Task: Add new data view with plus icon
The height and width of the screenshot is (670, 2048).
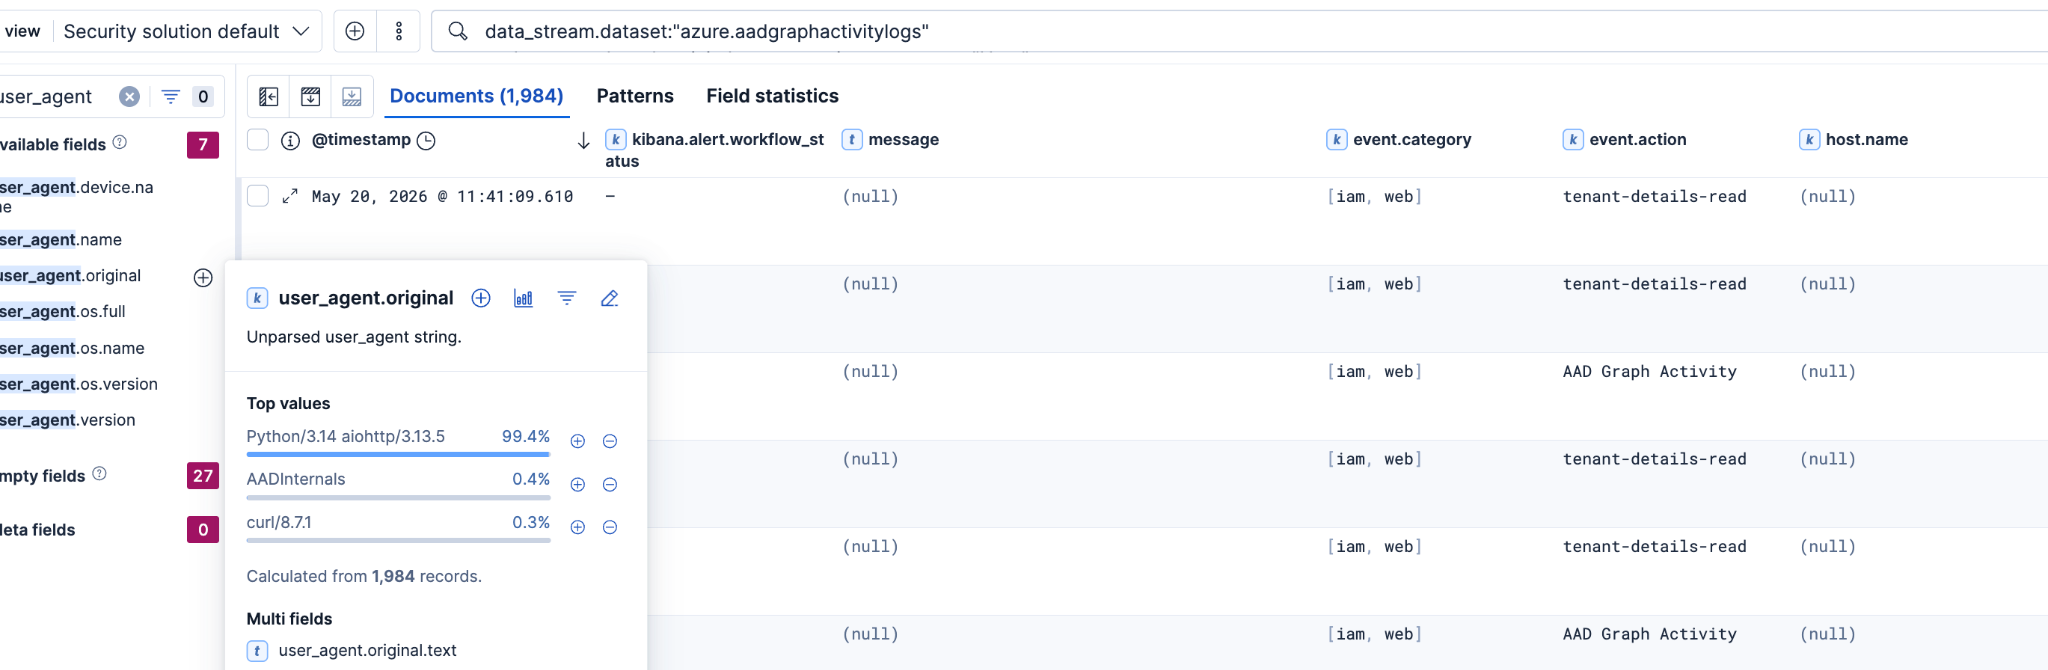Action: (x=355, y=31)
